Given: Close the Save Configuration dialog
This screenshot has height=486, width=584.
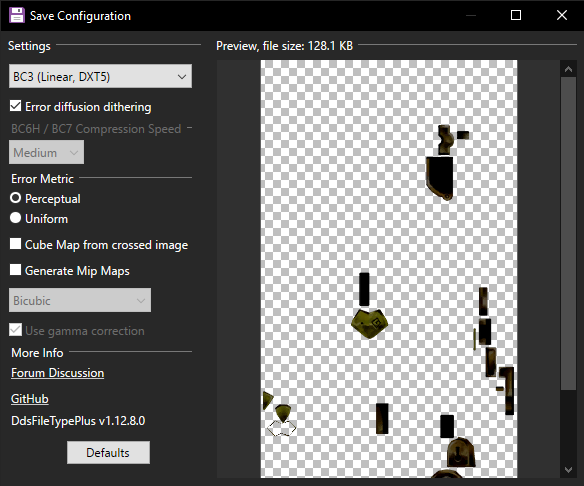Looking at the screenshot, I should [x=562, y=15].
